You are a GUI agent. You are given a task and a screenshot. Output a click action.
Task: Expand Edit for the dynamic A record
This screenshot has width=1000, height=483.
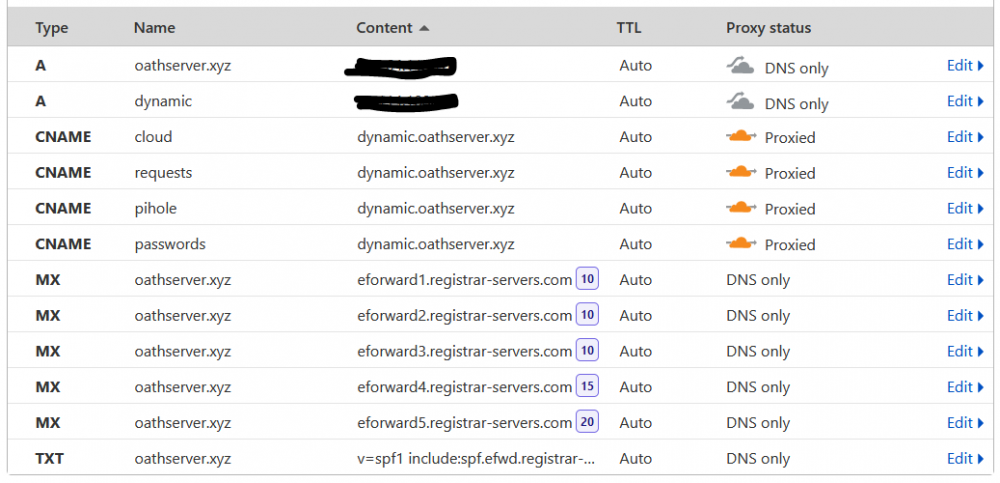(x=965, y=101)
